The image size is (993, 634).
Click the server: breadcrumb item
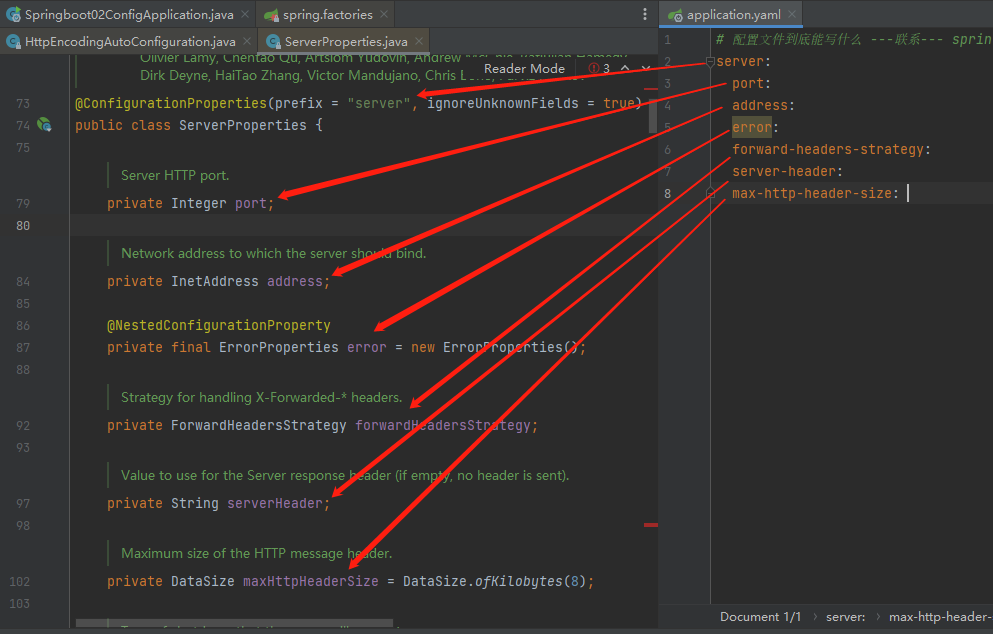point(845,617)
